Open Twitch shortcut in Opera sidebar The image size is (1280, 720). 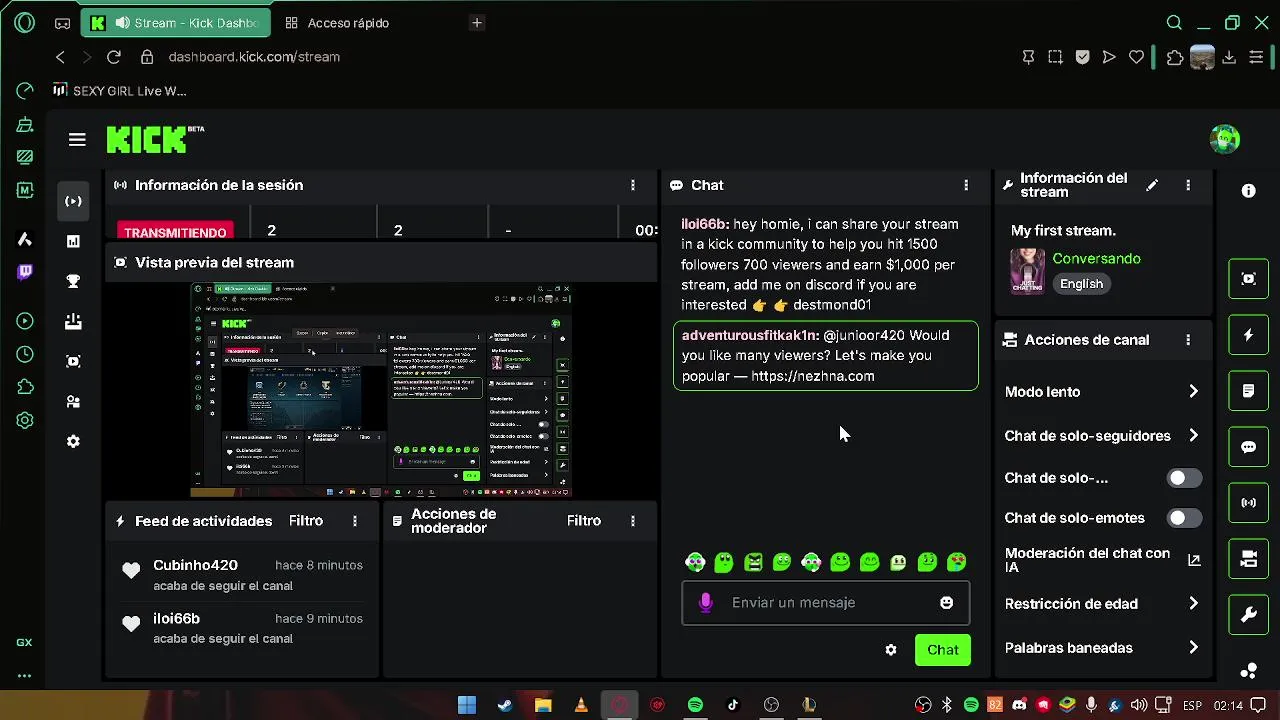(25, 271)
